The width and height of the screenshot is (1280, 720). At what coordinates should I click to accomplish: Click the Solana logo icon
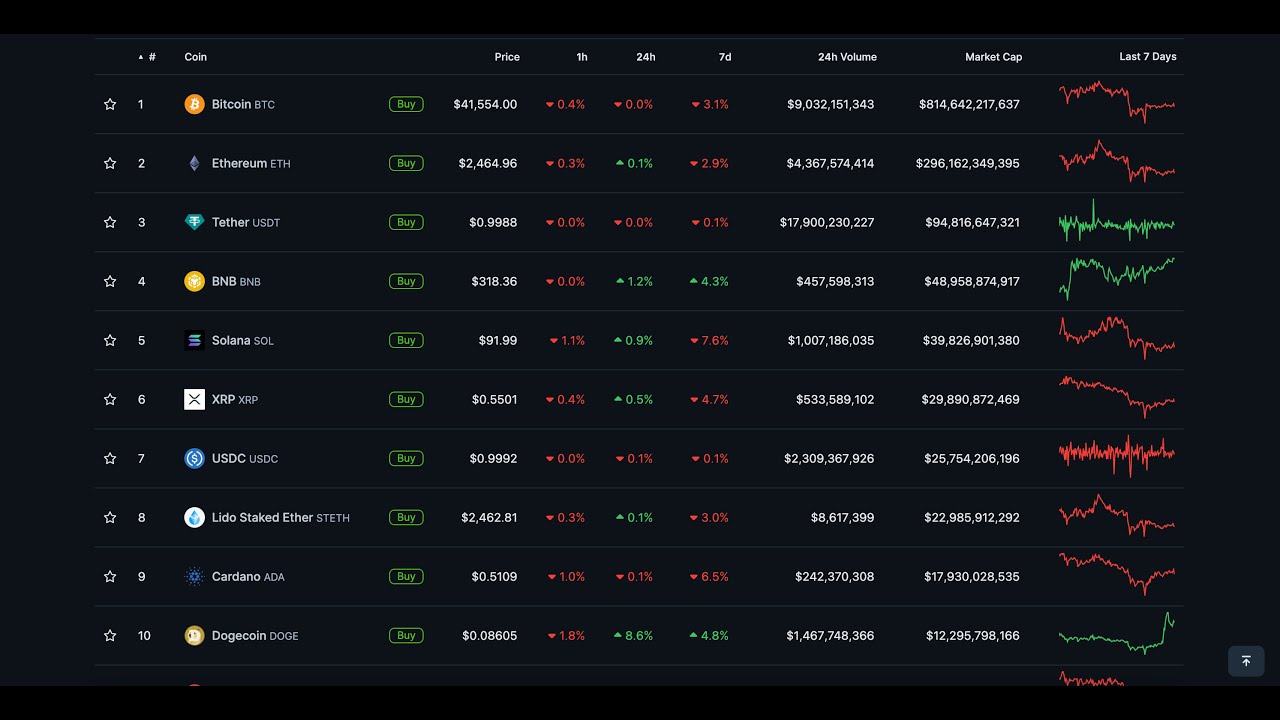pos(194,340)
